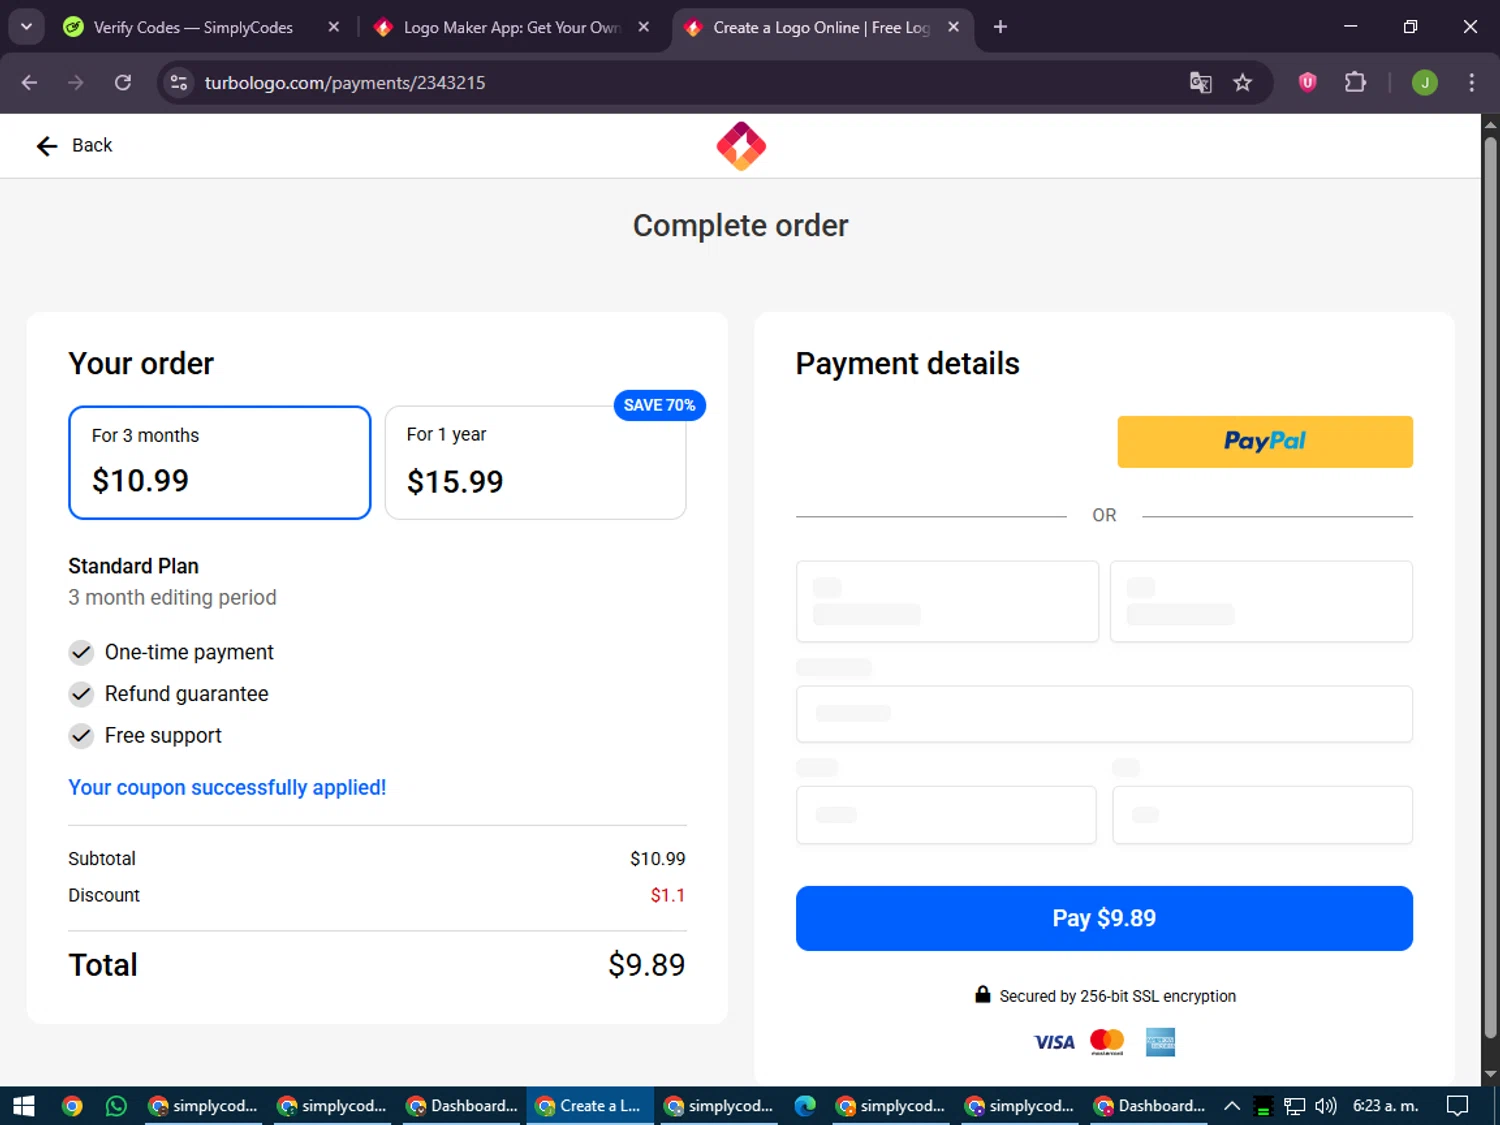Click the 'Total' label
Screen dimensions: 1500x1125
tap(103, 965)
